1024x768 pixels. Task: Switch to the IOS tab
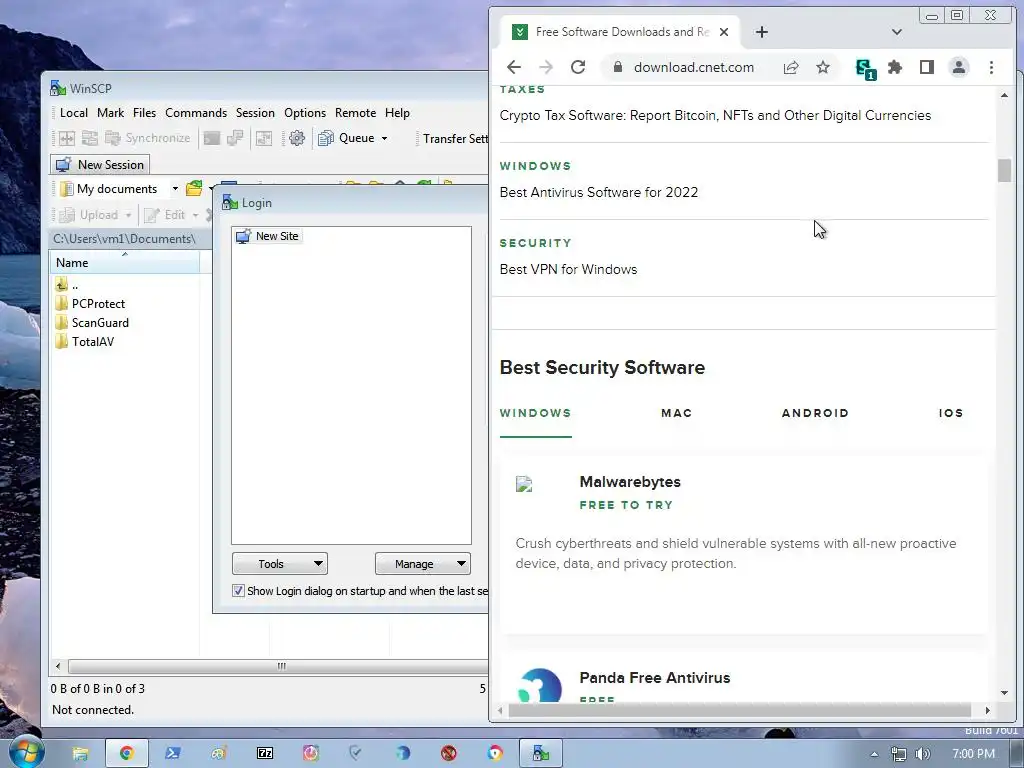(x=951, y=413)
